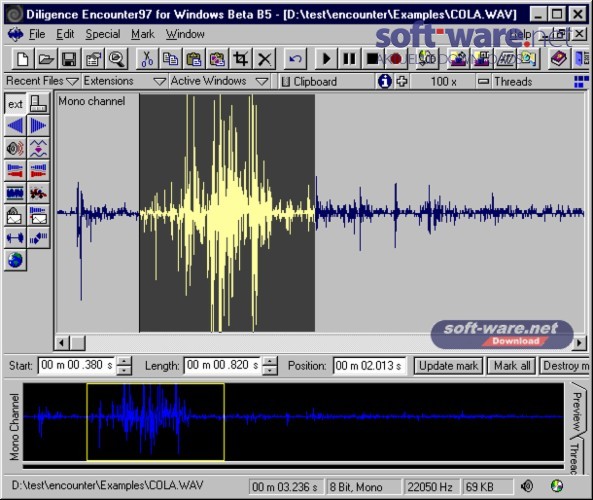The width and height of the screenshot is (593, 500).
Task: Cut the selection with the scissors icon
Action: (147, 59)
